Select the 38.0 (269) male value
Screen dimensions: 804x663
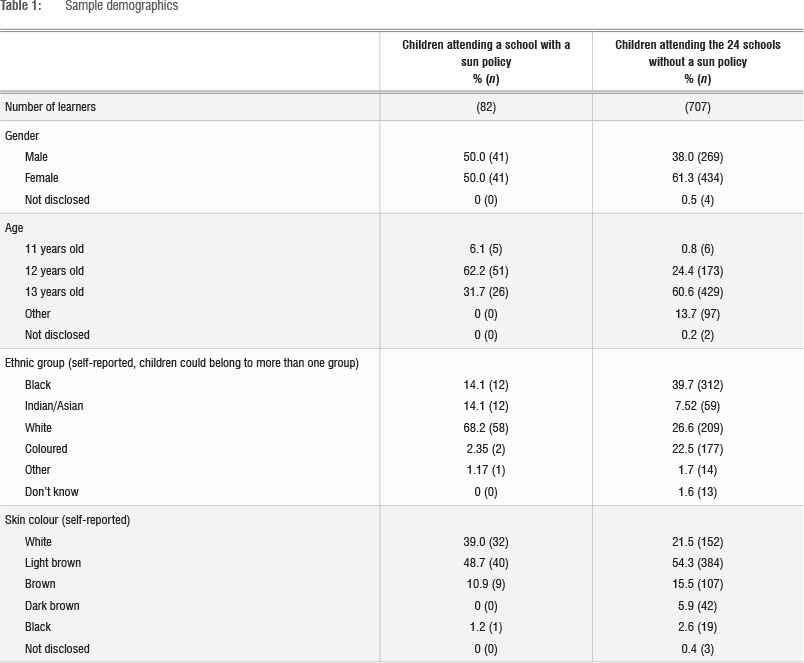[x=697, y=157]
